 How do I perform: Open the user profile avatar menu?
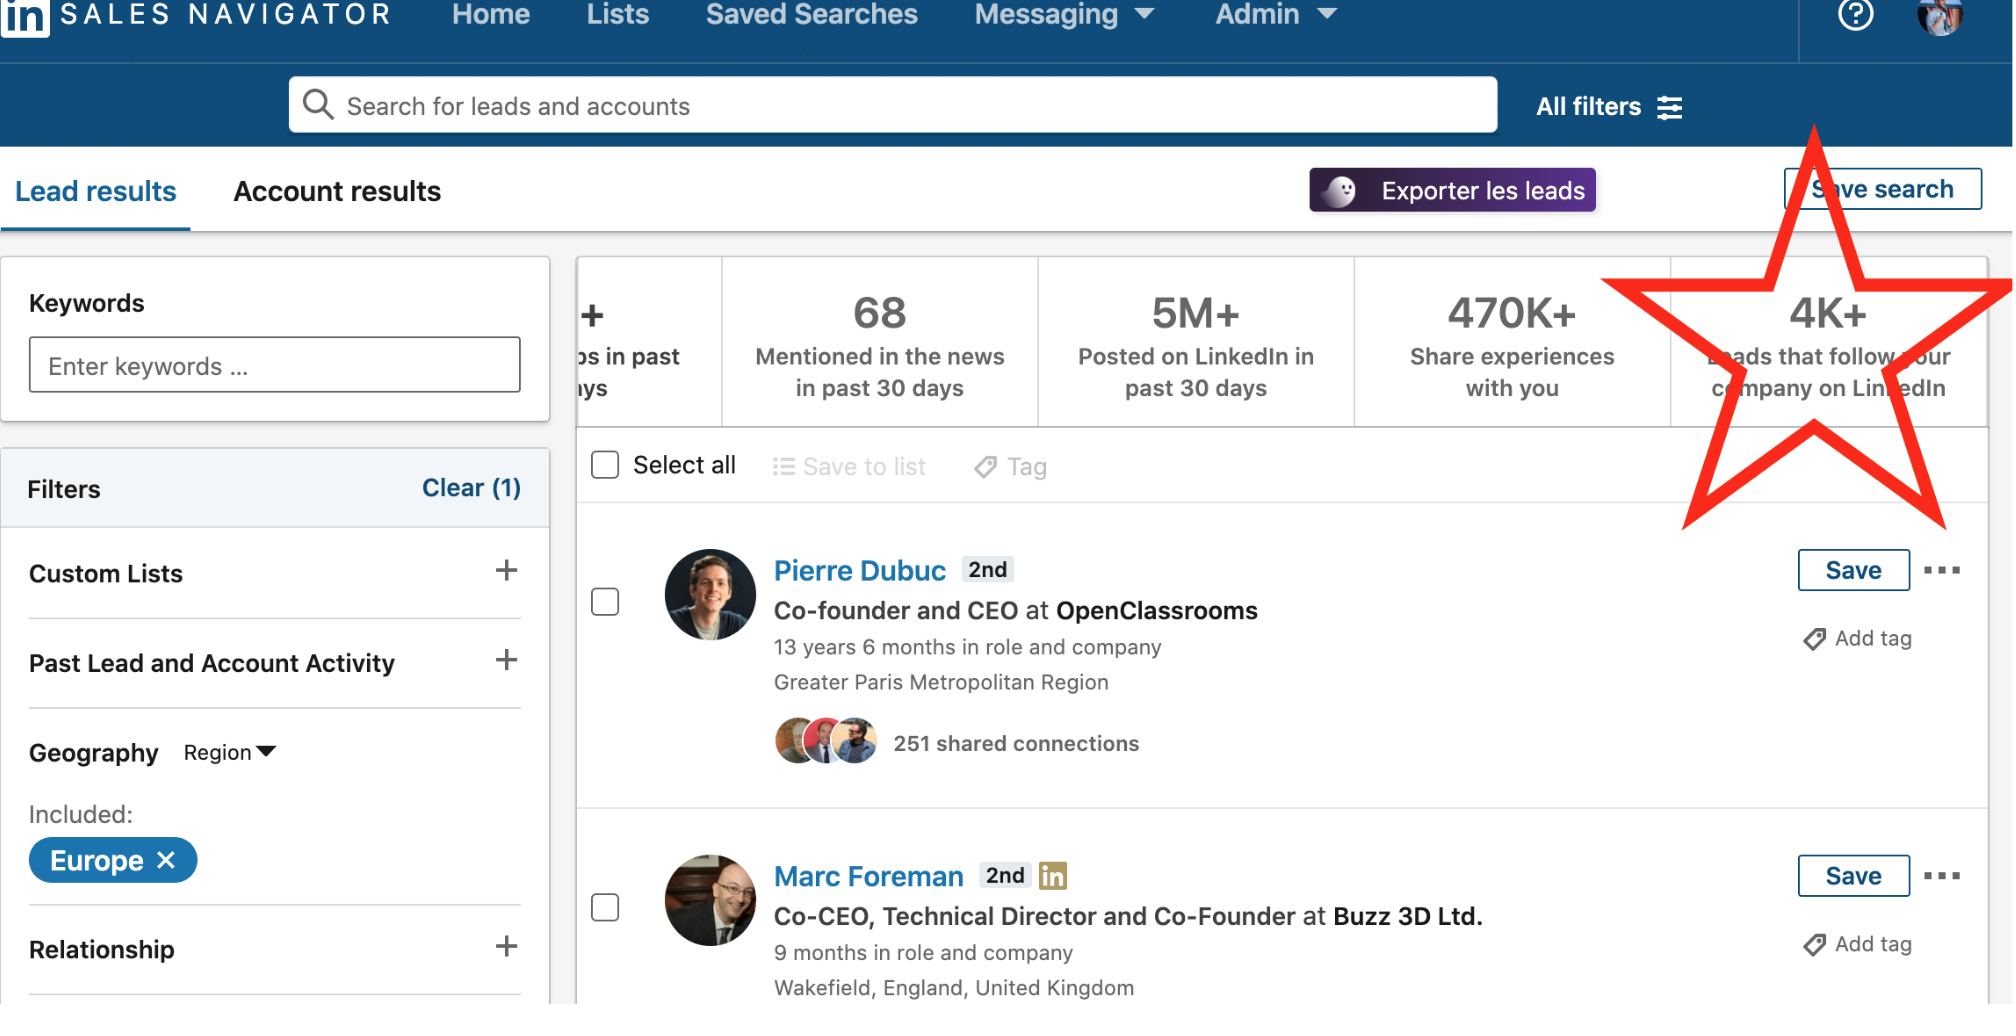coord(1940,16)
